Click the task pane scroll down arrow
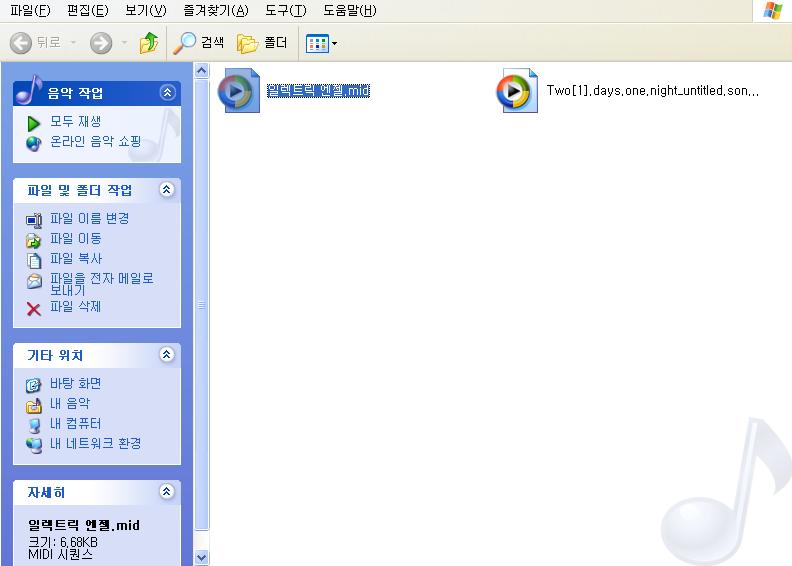 [202, 558]
